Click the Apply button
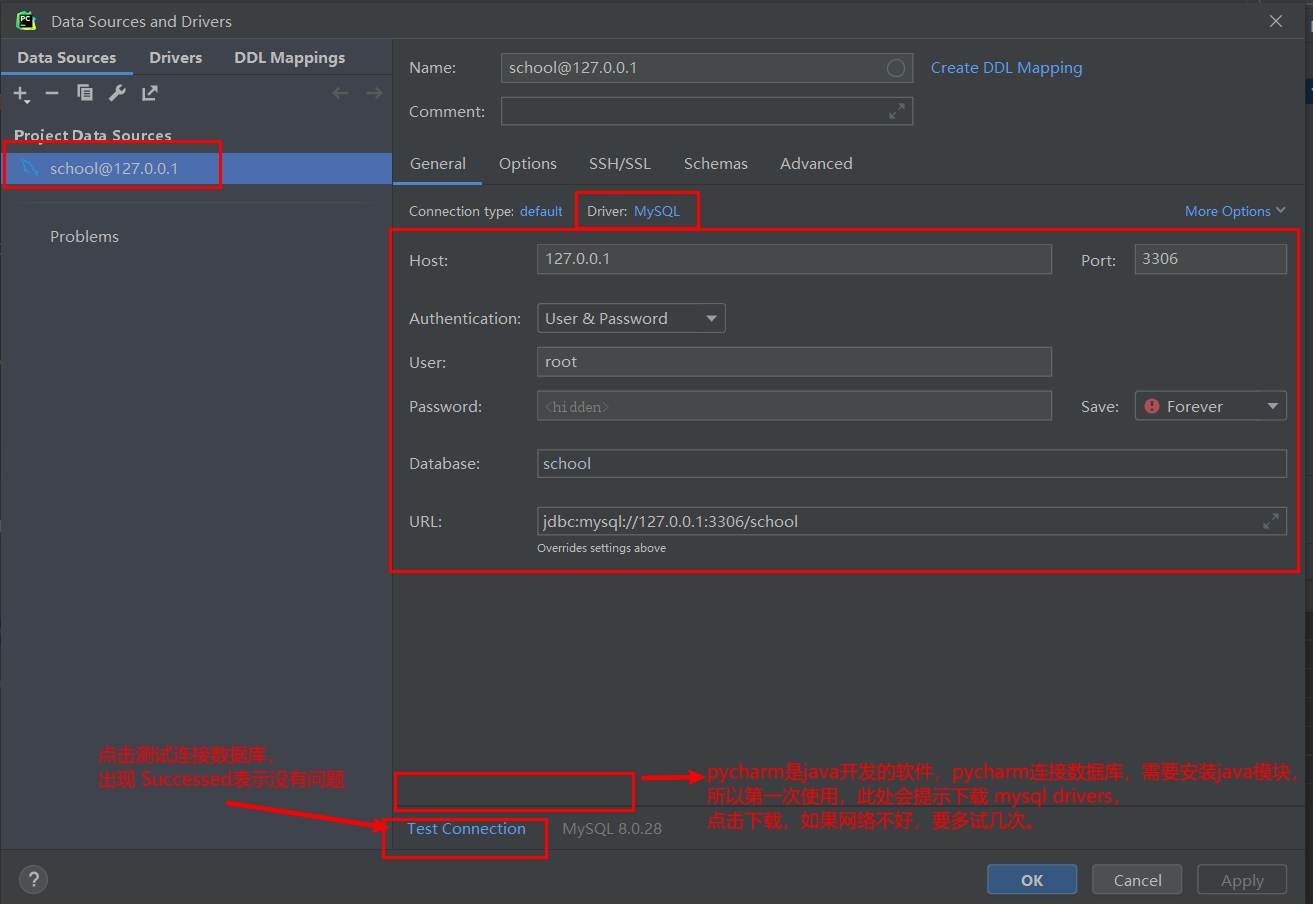 click(1242, 880)
